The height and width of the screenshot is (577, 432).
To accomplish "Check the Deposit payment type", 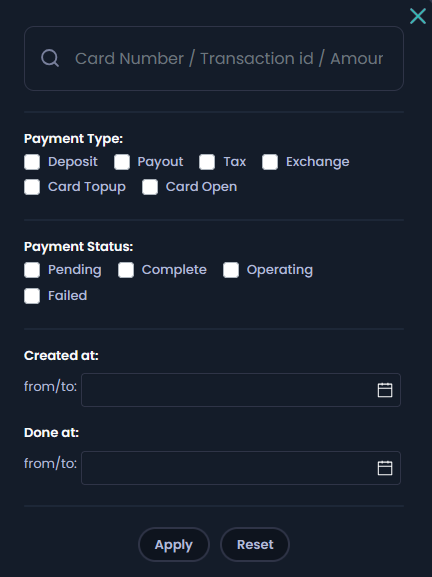I will pyautogui.click(x=32, y=162).
